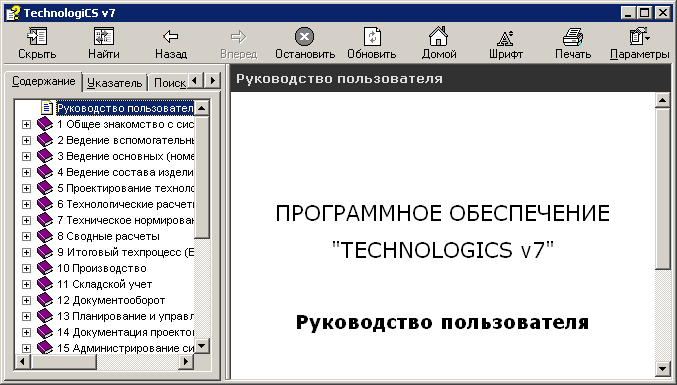Click the book icon of 7 Техническое нормирование
This screenshot has height=385, width=677.
[44, 220]
